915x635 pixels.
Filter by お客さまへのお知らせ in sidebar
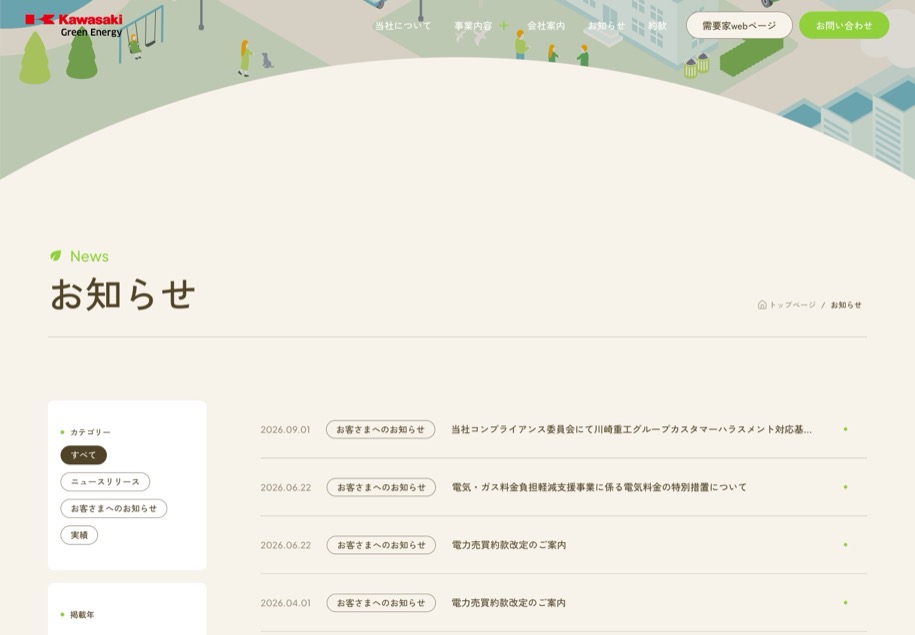click(114, 508)
